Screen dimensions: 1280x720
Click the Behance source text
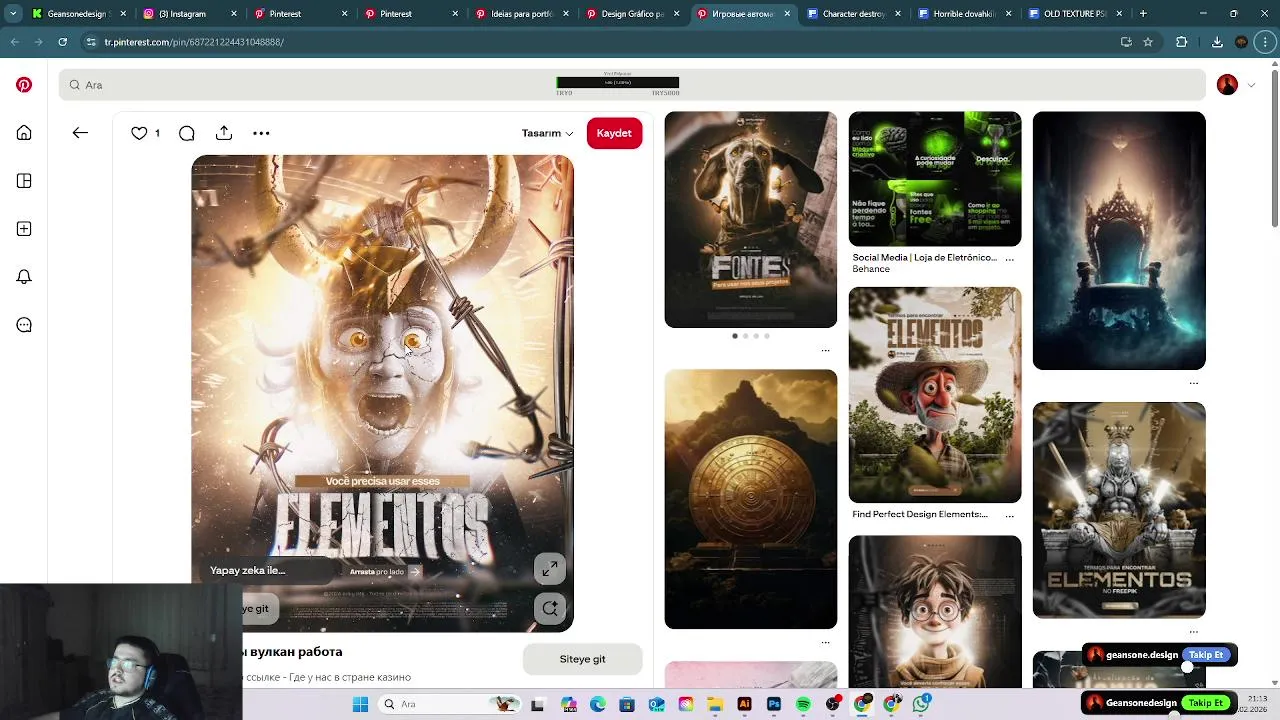871,269
